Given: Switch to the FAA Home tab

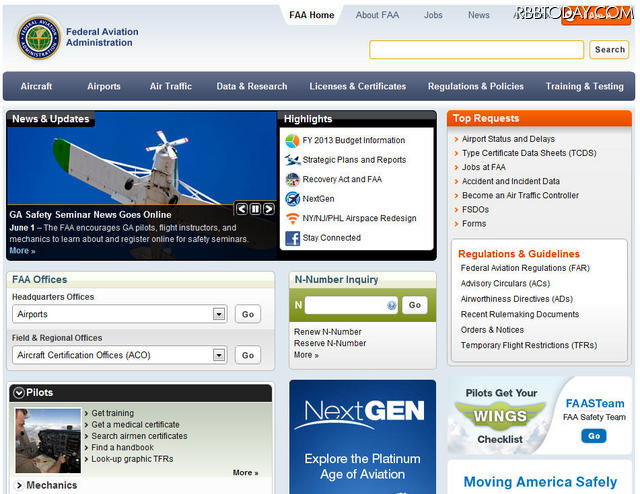Looking at the screenshot, I should tap(311, 15).
